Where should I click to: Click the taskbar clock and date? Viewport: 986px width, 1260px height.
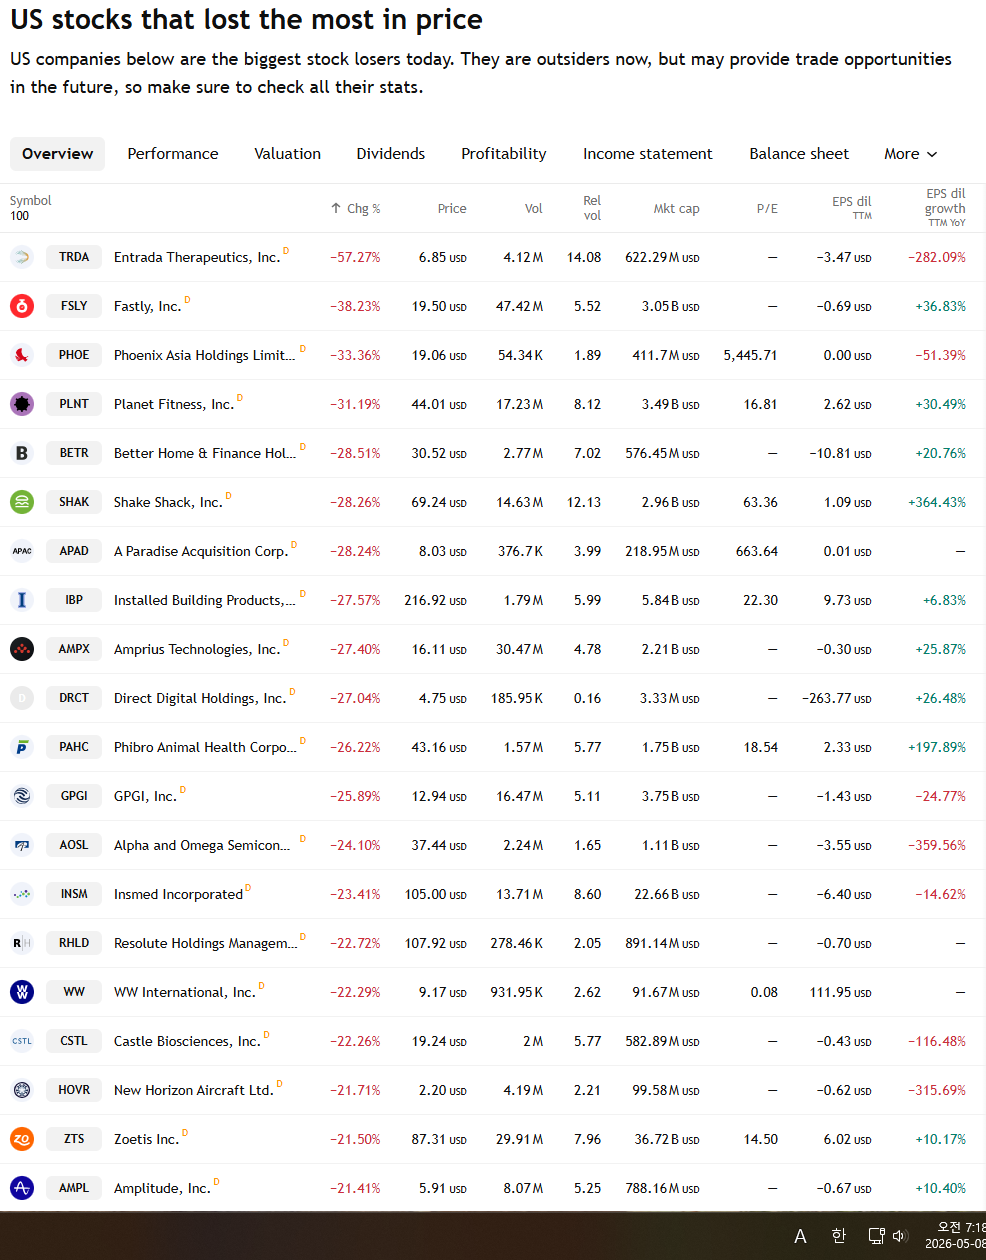[x=955, y=1236]
